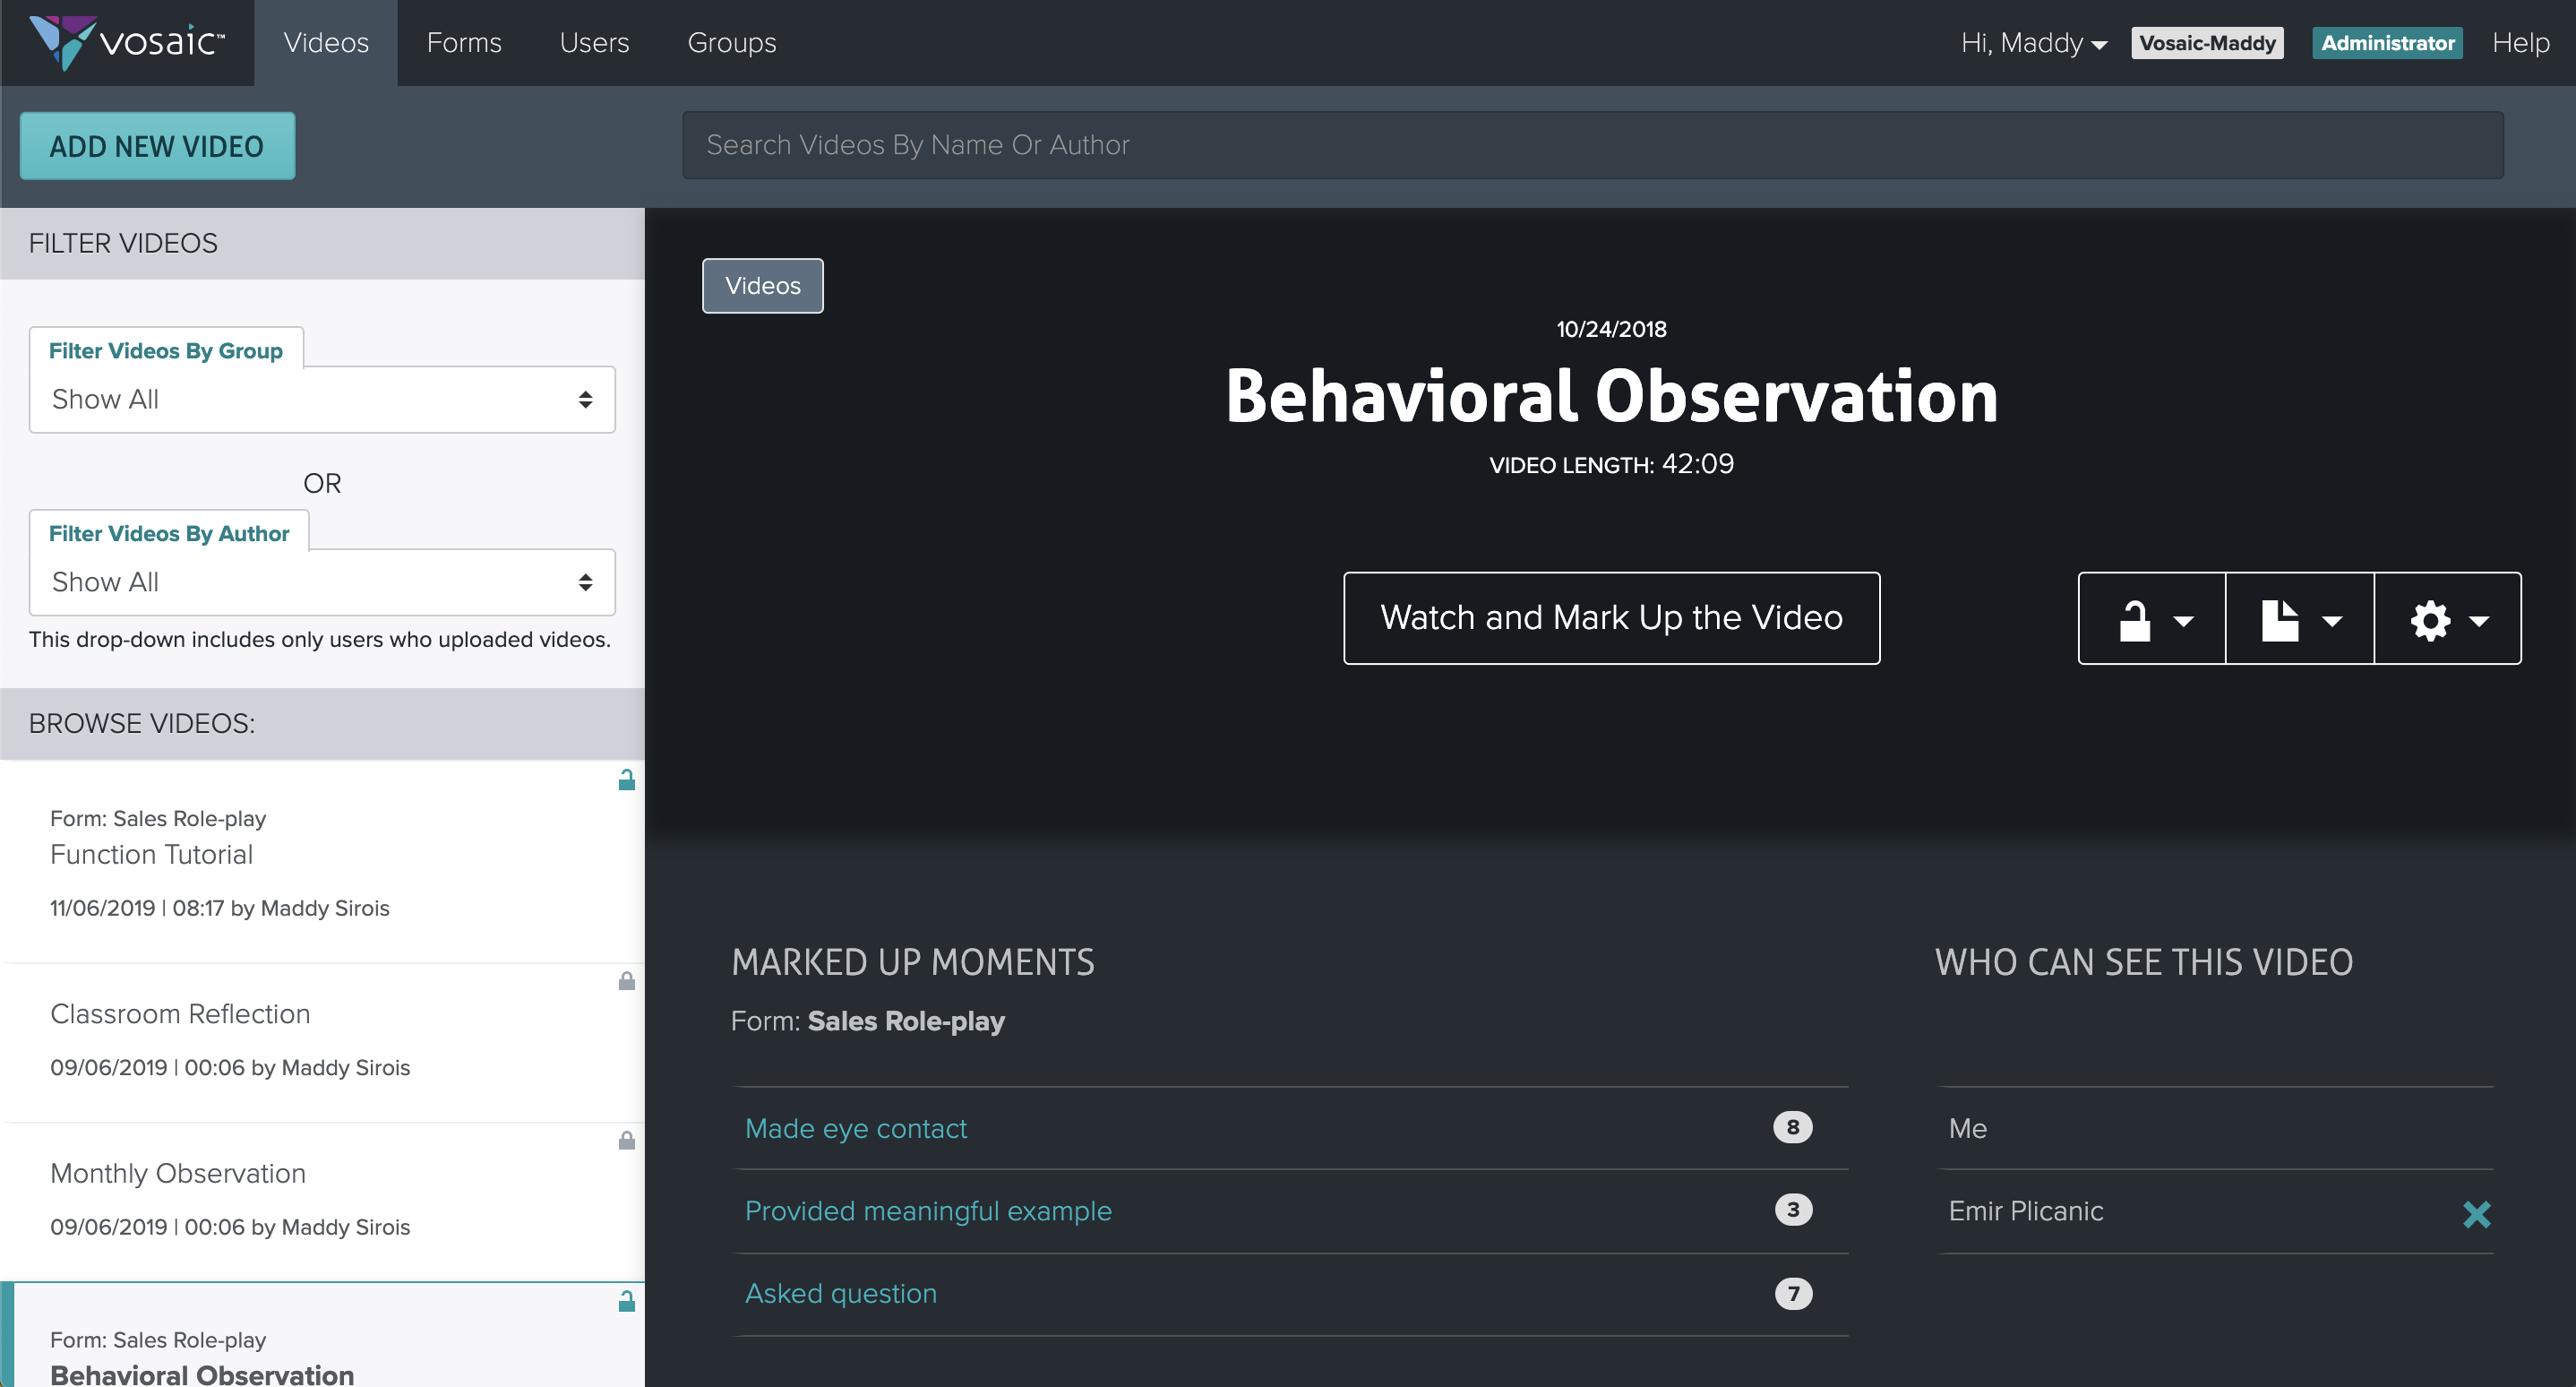Click the lock icon on Monthly Observation

(627, 1141)
